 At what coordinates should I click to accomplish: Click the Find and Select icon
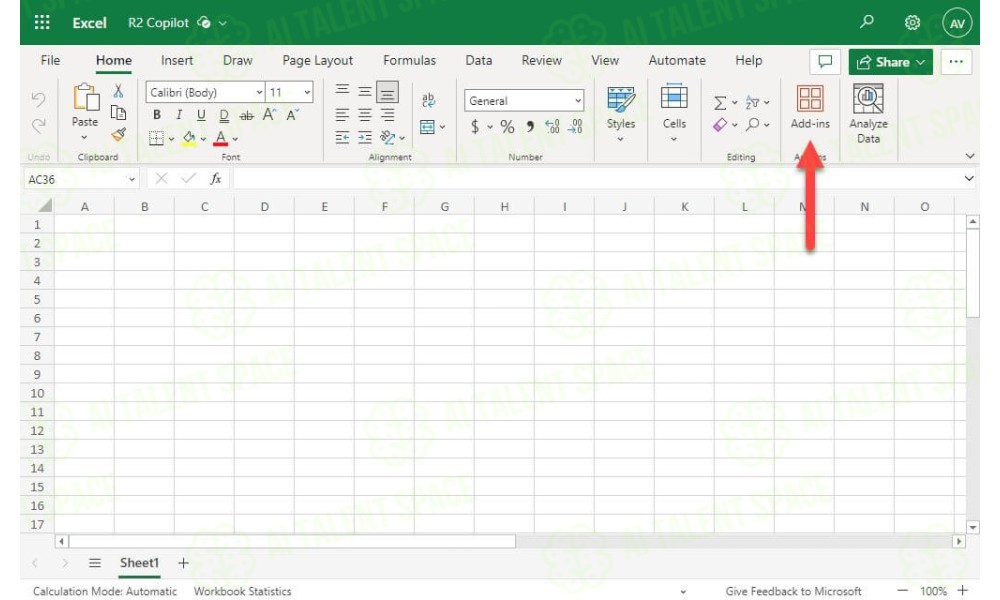coord(753,124)
